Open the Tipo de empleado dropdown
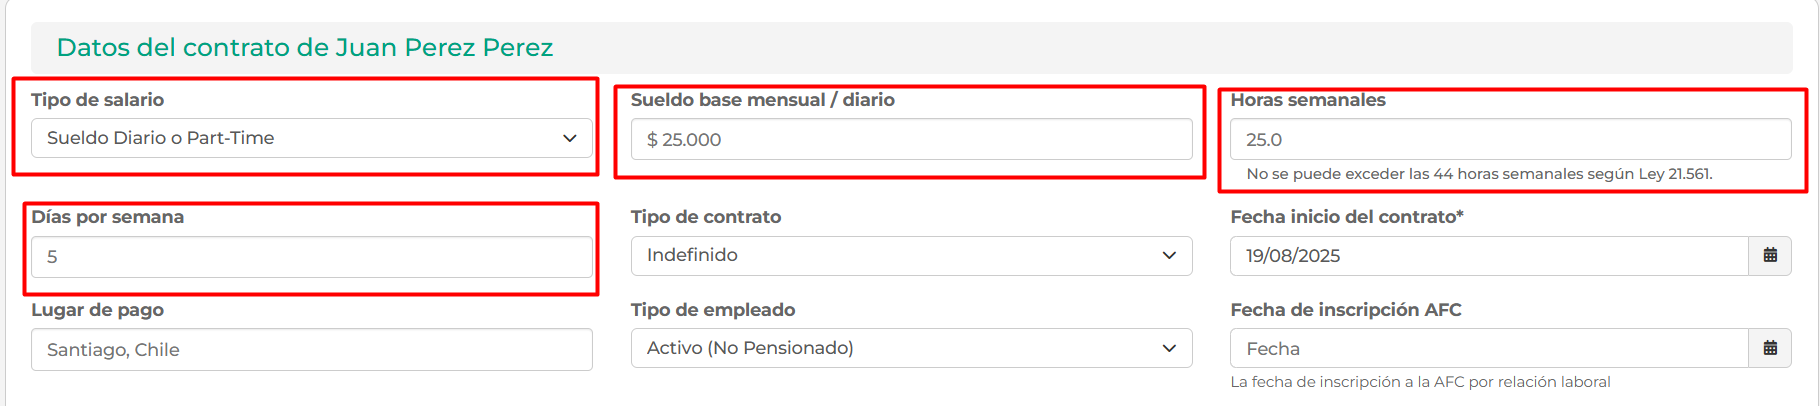Image resolution: width=1820 pixels, height=406 pixels. pos(911,348)
